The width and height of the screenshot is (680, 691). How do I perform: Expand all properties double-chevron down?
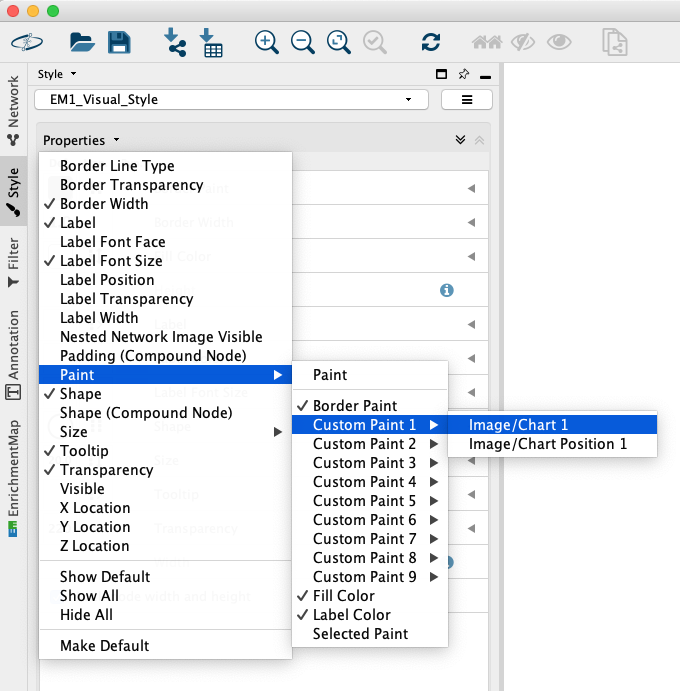[460, 140]
